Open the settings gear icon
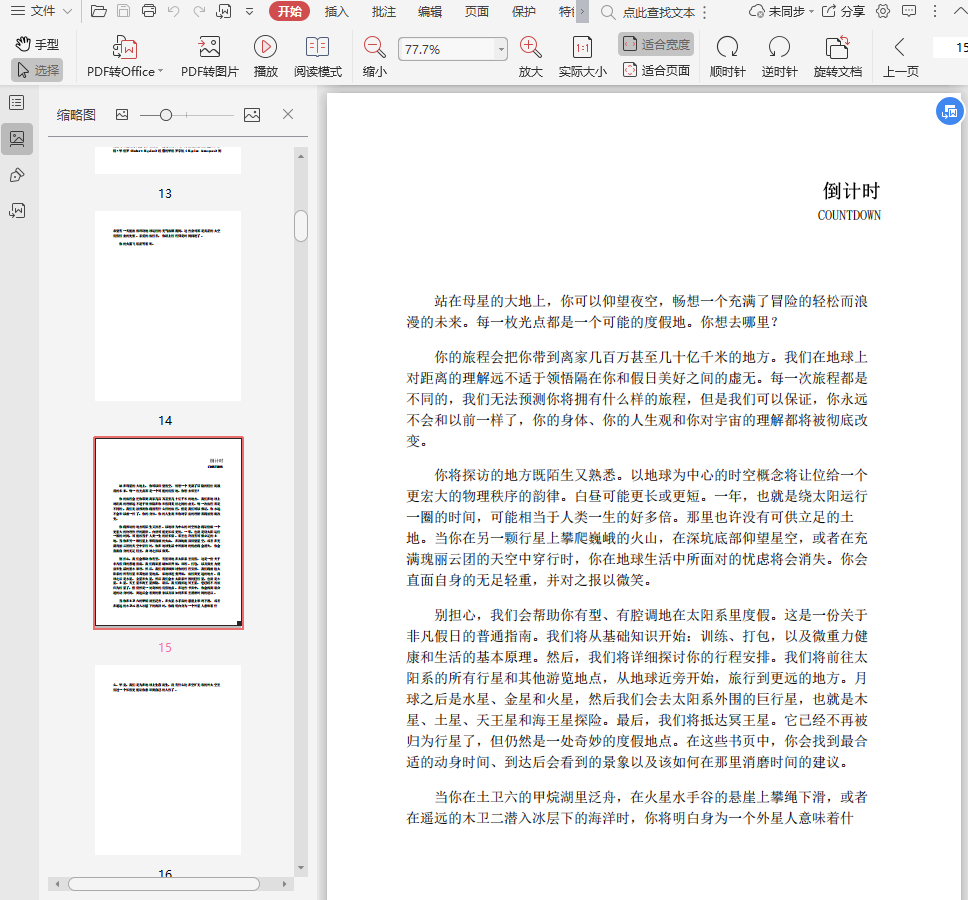Viewport: 968px width, 900px height. (883, 11)
